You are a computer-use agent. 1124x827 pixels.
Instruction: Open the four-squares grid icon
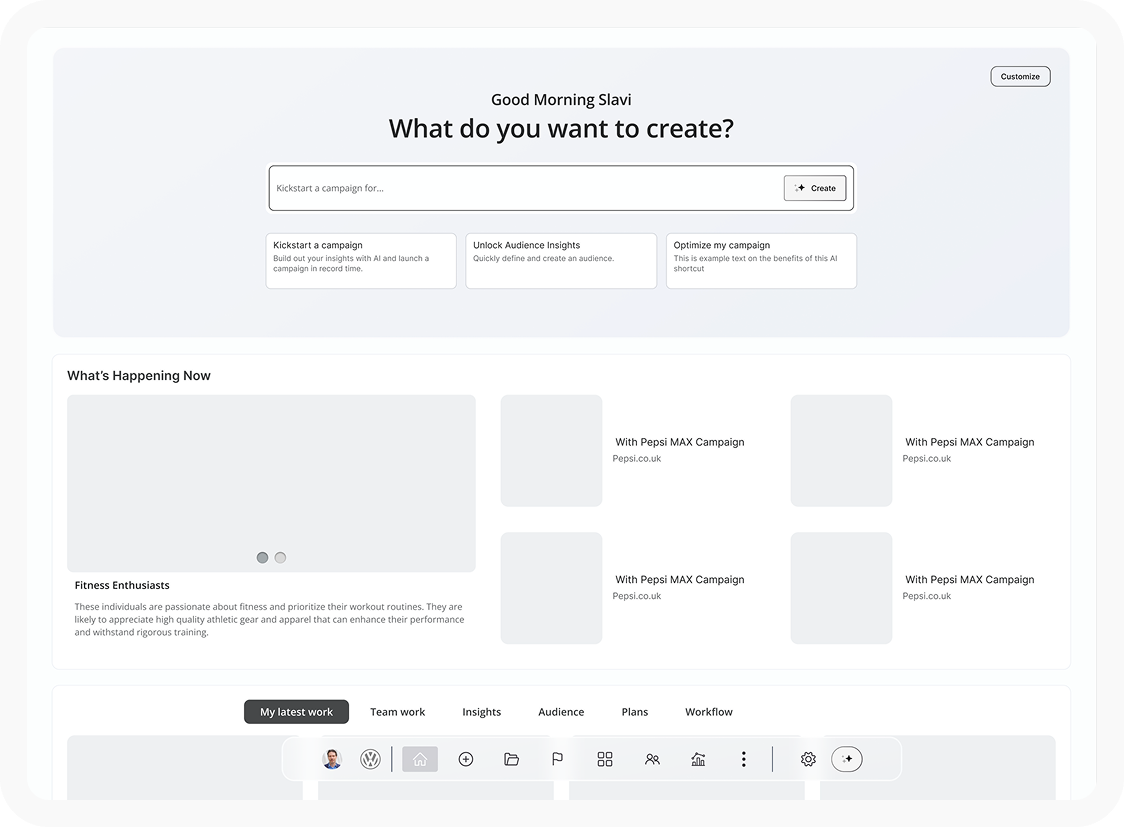pyautogui.click(x=605, y=759)
